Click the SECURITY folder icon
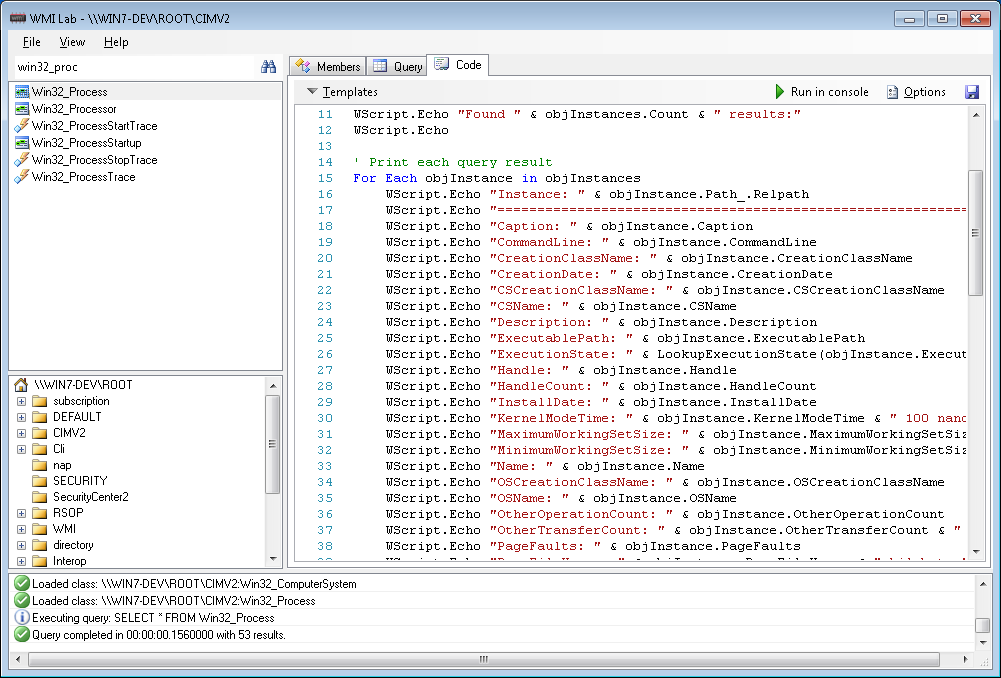This screenshot has height=678, width=1001. 40,481
